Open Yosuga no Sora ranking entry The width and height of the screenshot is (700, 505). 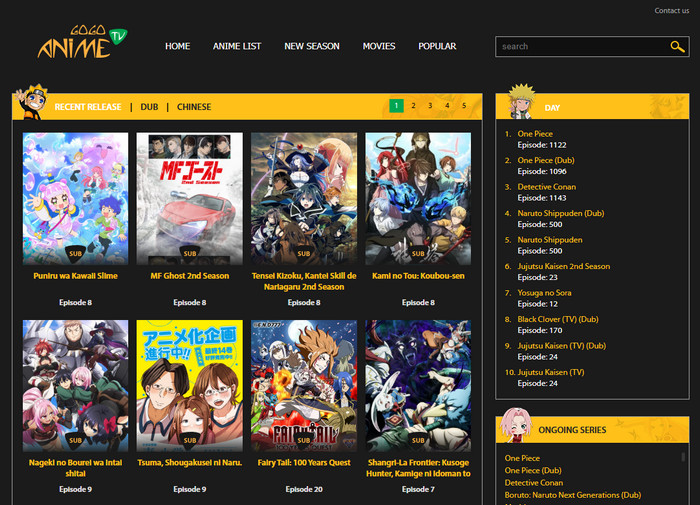[544, 293]
